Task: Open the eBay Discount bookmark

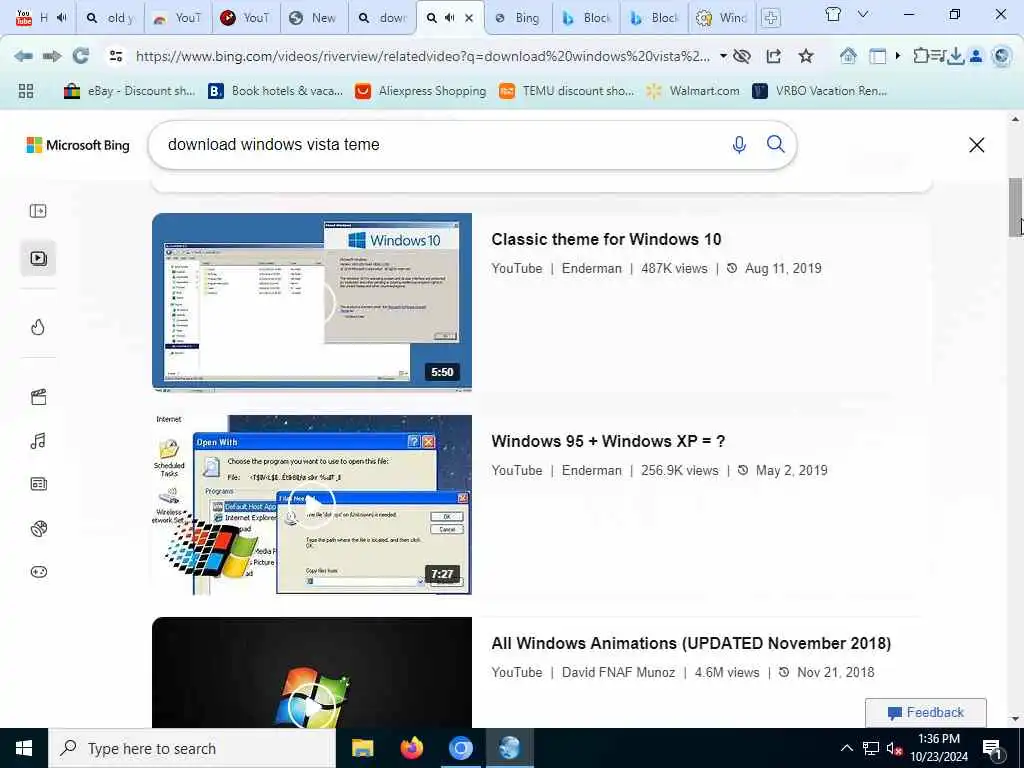Action: (x=129, y=91)
